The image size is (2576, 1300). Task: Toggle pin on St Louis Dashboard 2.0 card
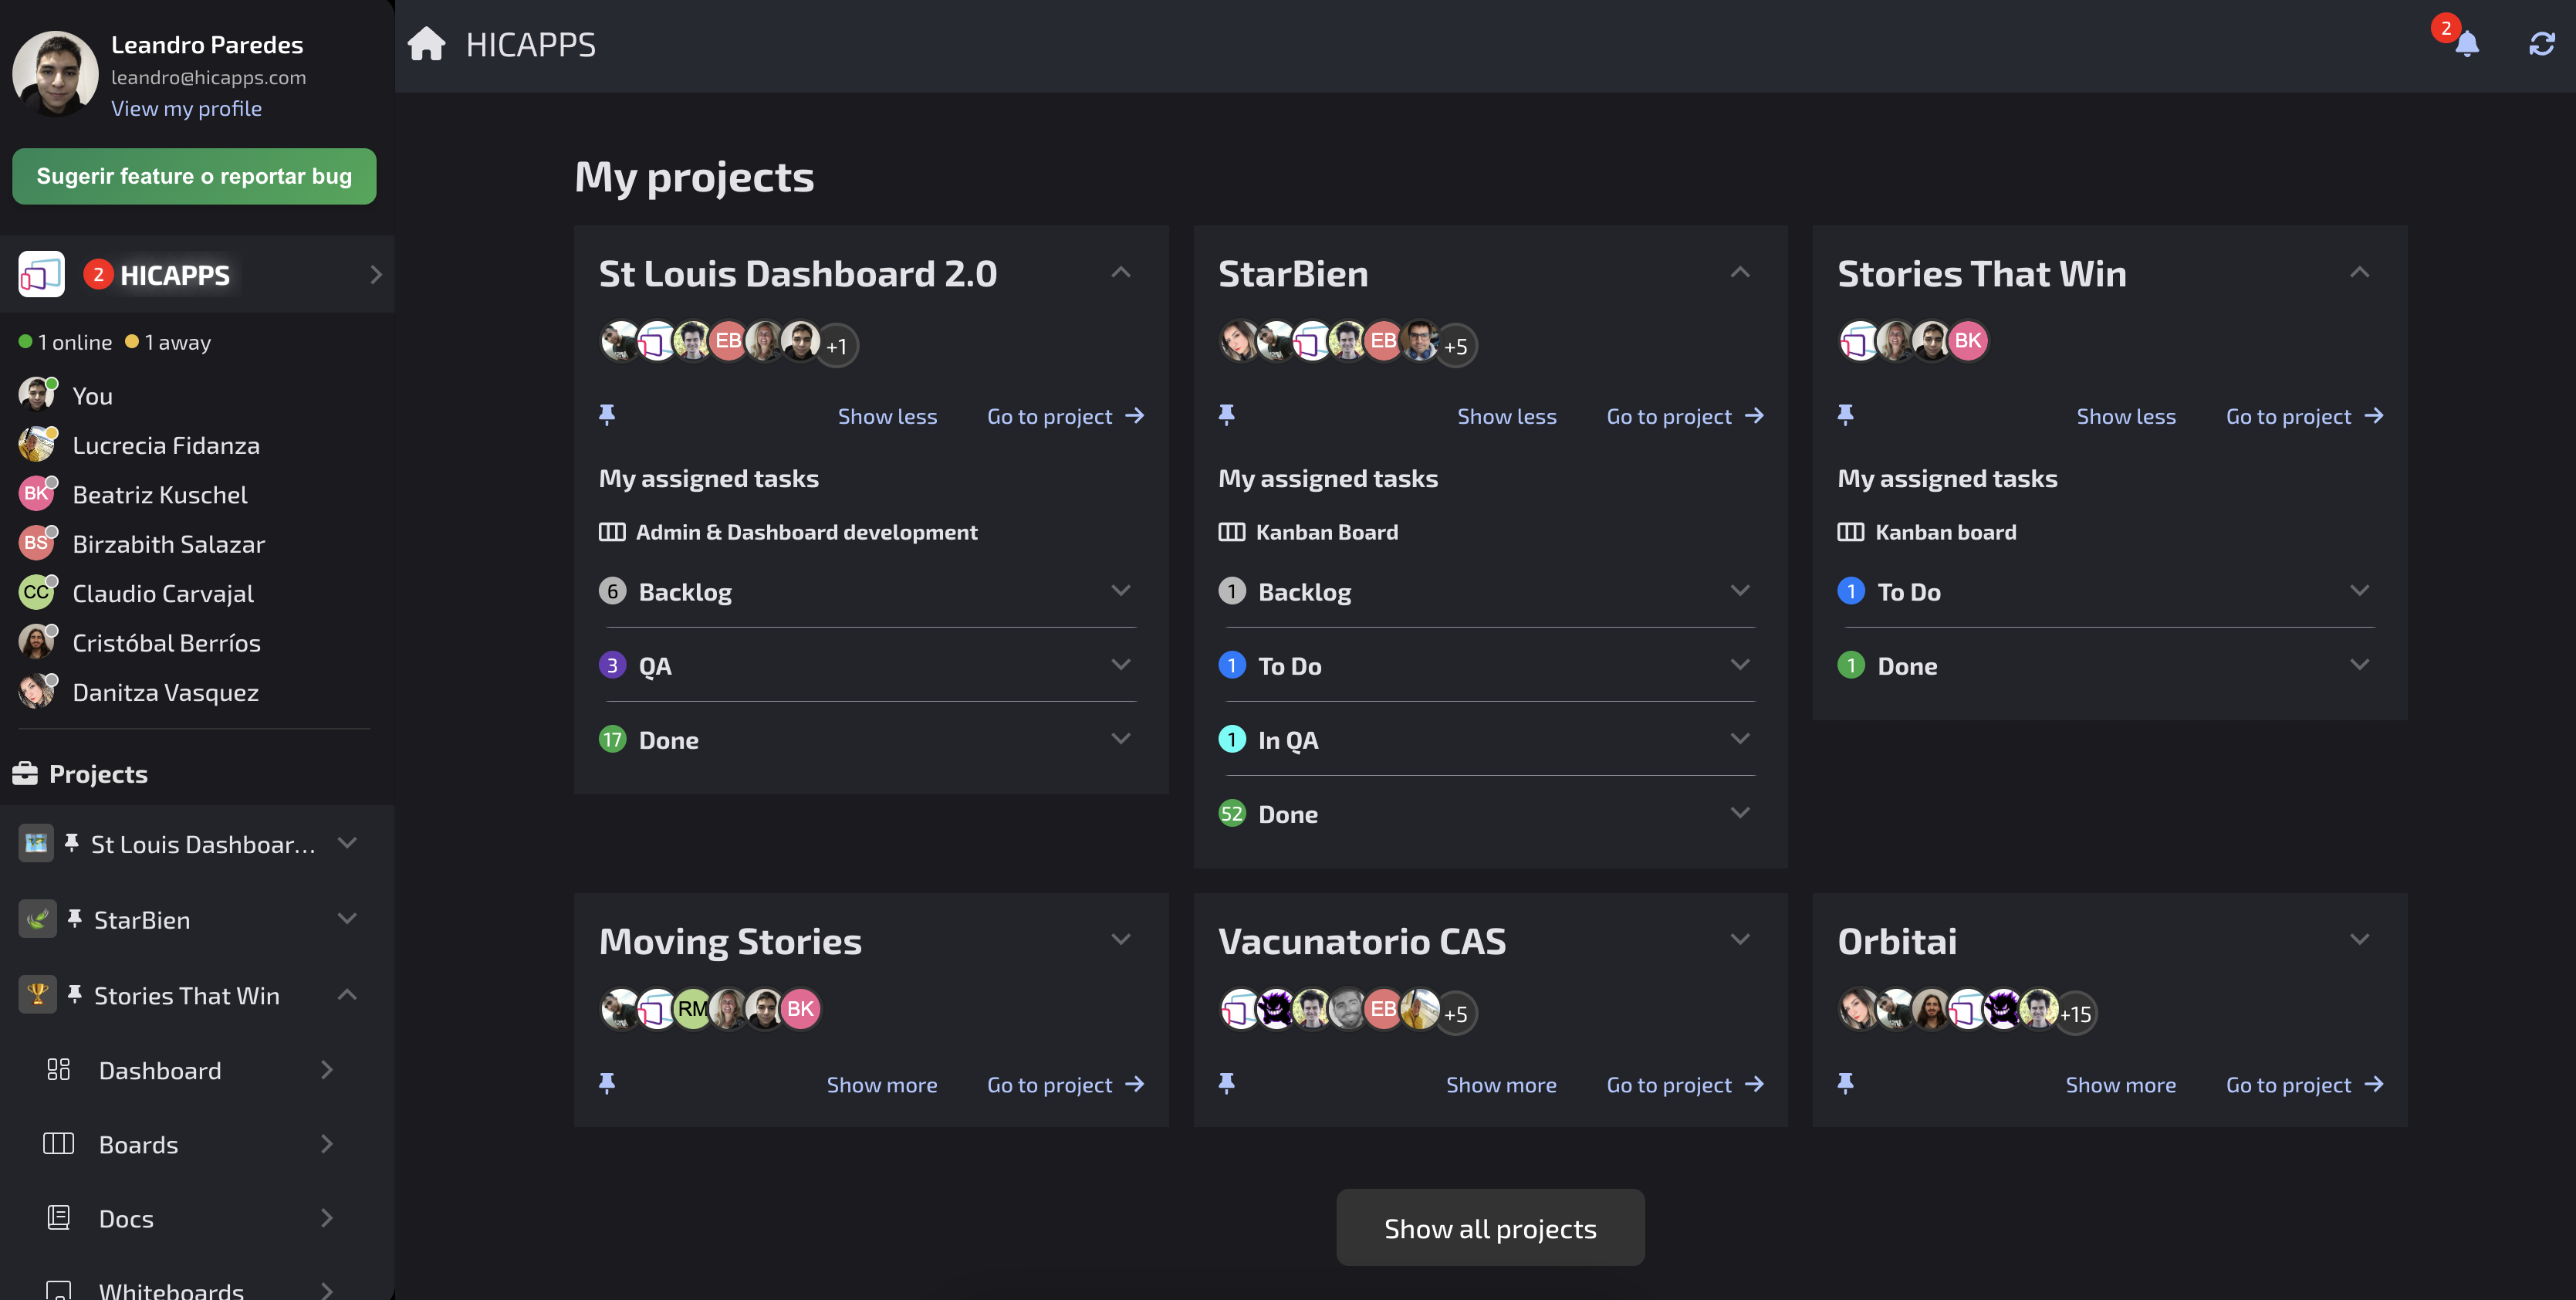click(607, 415)
